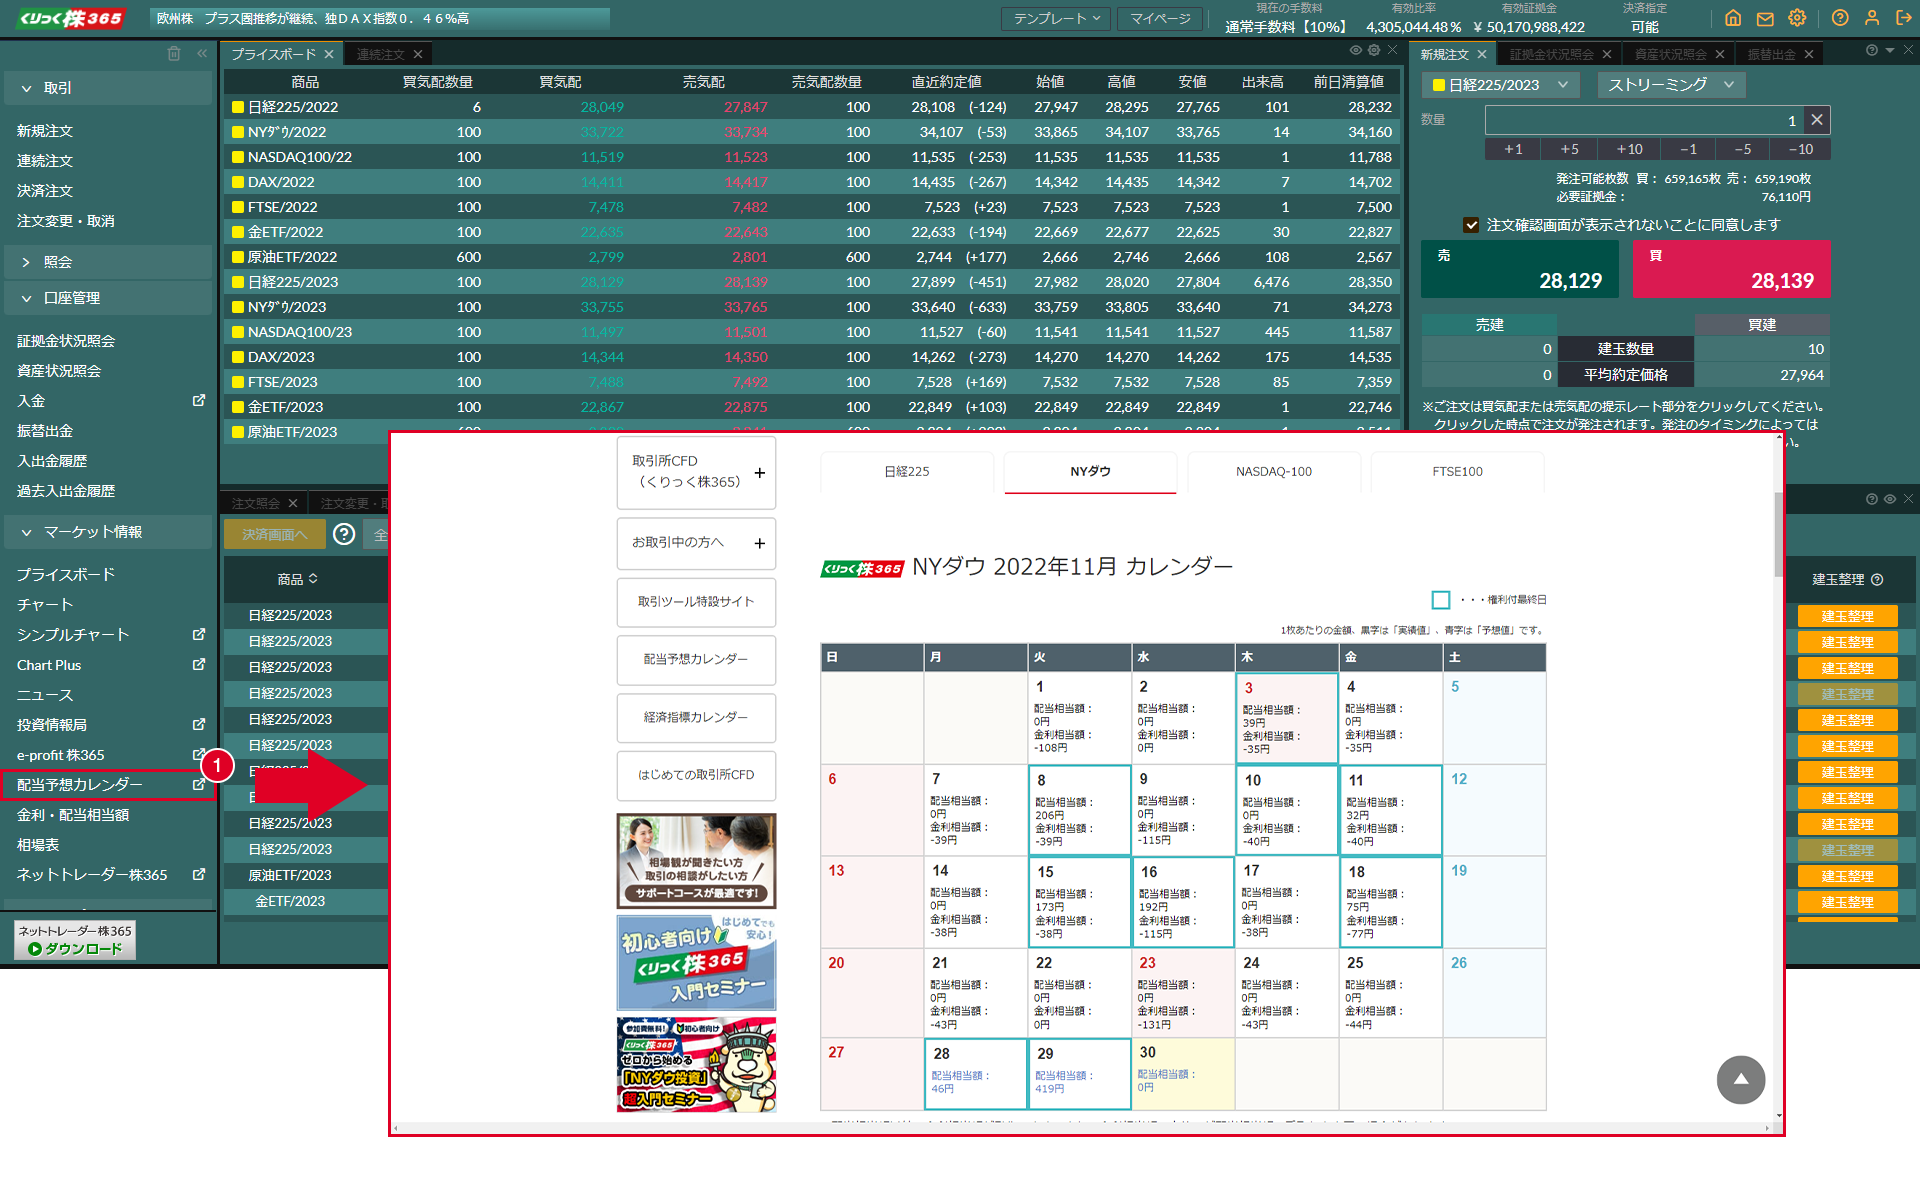The width and height of the screenshot is (1920, 1191).
Task: Select the NASDAQ-100 calendar tab
Action: click(1274, 472)
